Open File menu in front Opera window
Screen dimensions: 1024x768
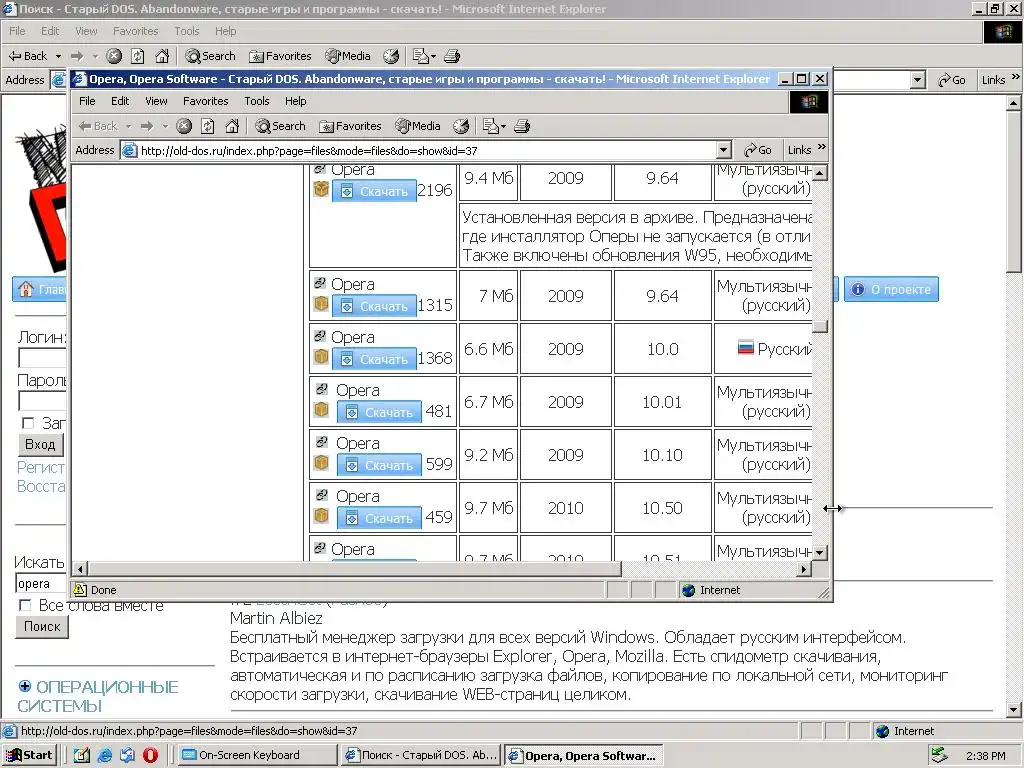tap(87, 101)
